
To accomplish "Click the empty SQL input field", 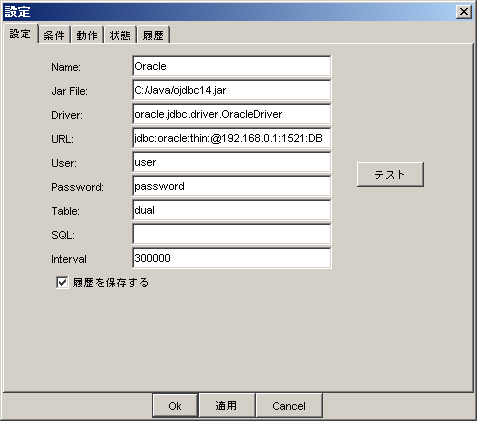I will [232, 234].
